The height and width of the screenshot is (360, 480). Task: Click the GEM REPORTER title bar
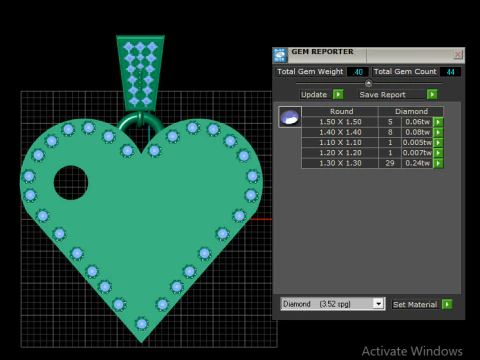coord(370,55)
